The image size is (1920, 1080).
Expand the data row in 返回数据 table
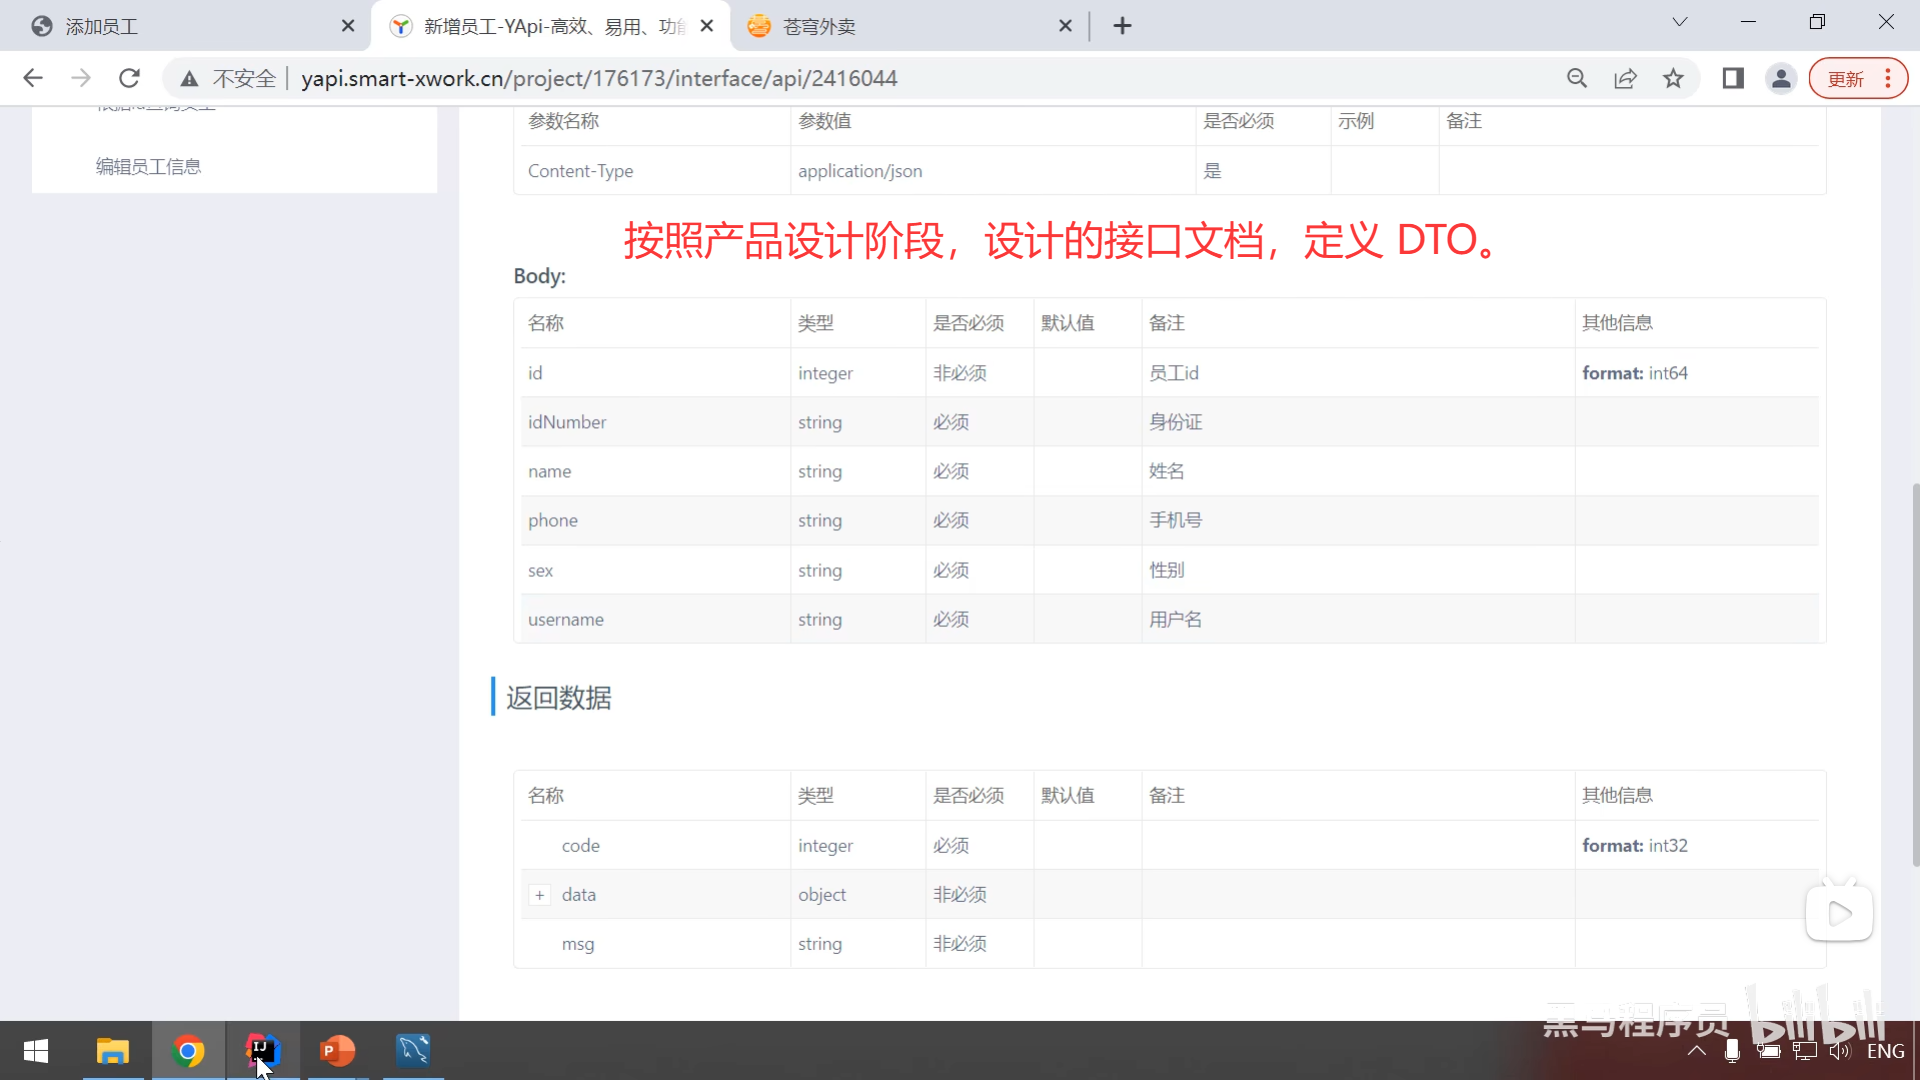click(539, 894)
